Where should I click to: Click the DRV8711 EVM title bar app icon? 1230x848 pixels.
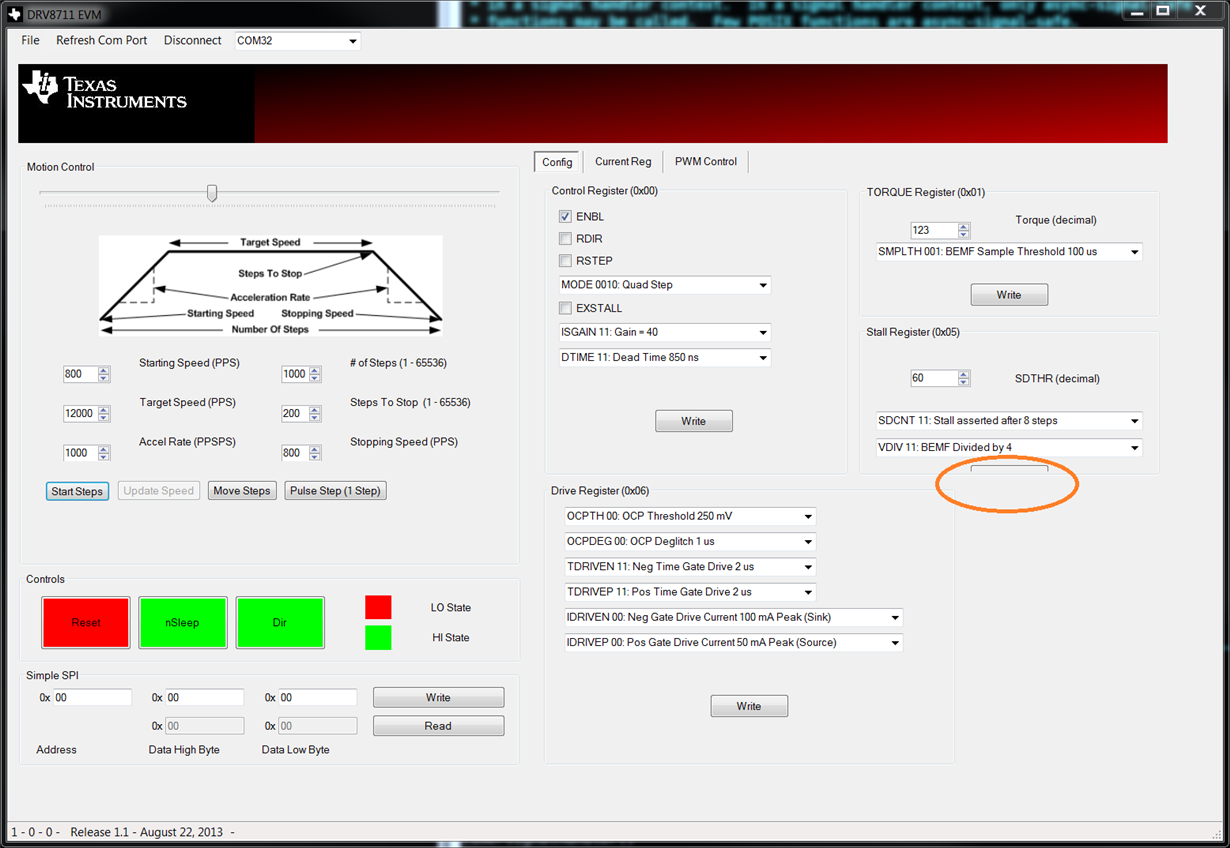pyautogui.click(x=13, y=15)
